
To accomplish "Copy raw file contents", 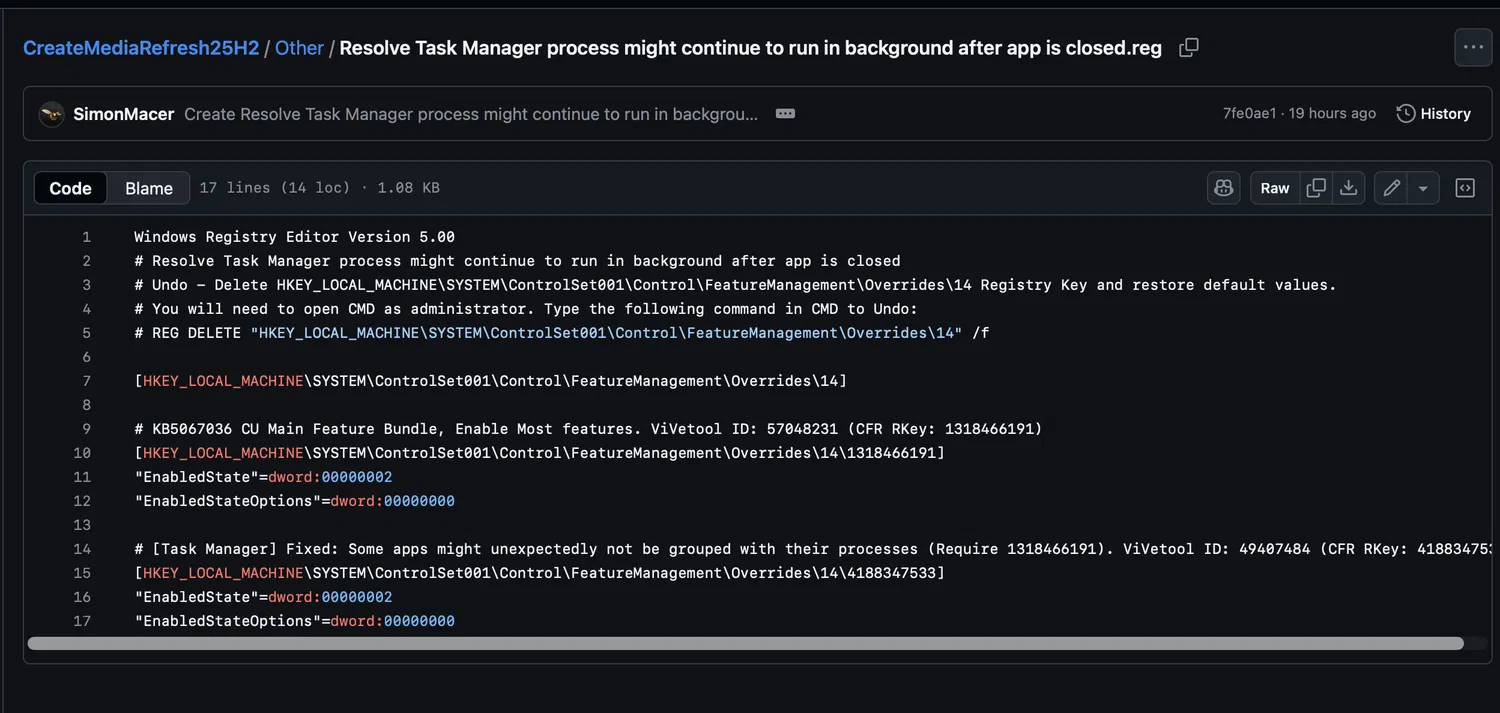I will (x=1316, y=188).
